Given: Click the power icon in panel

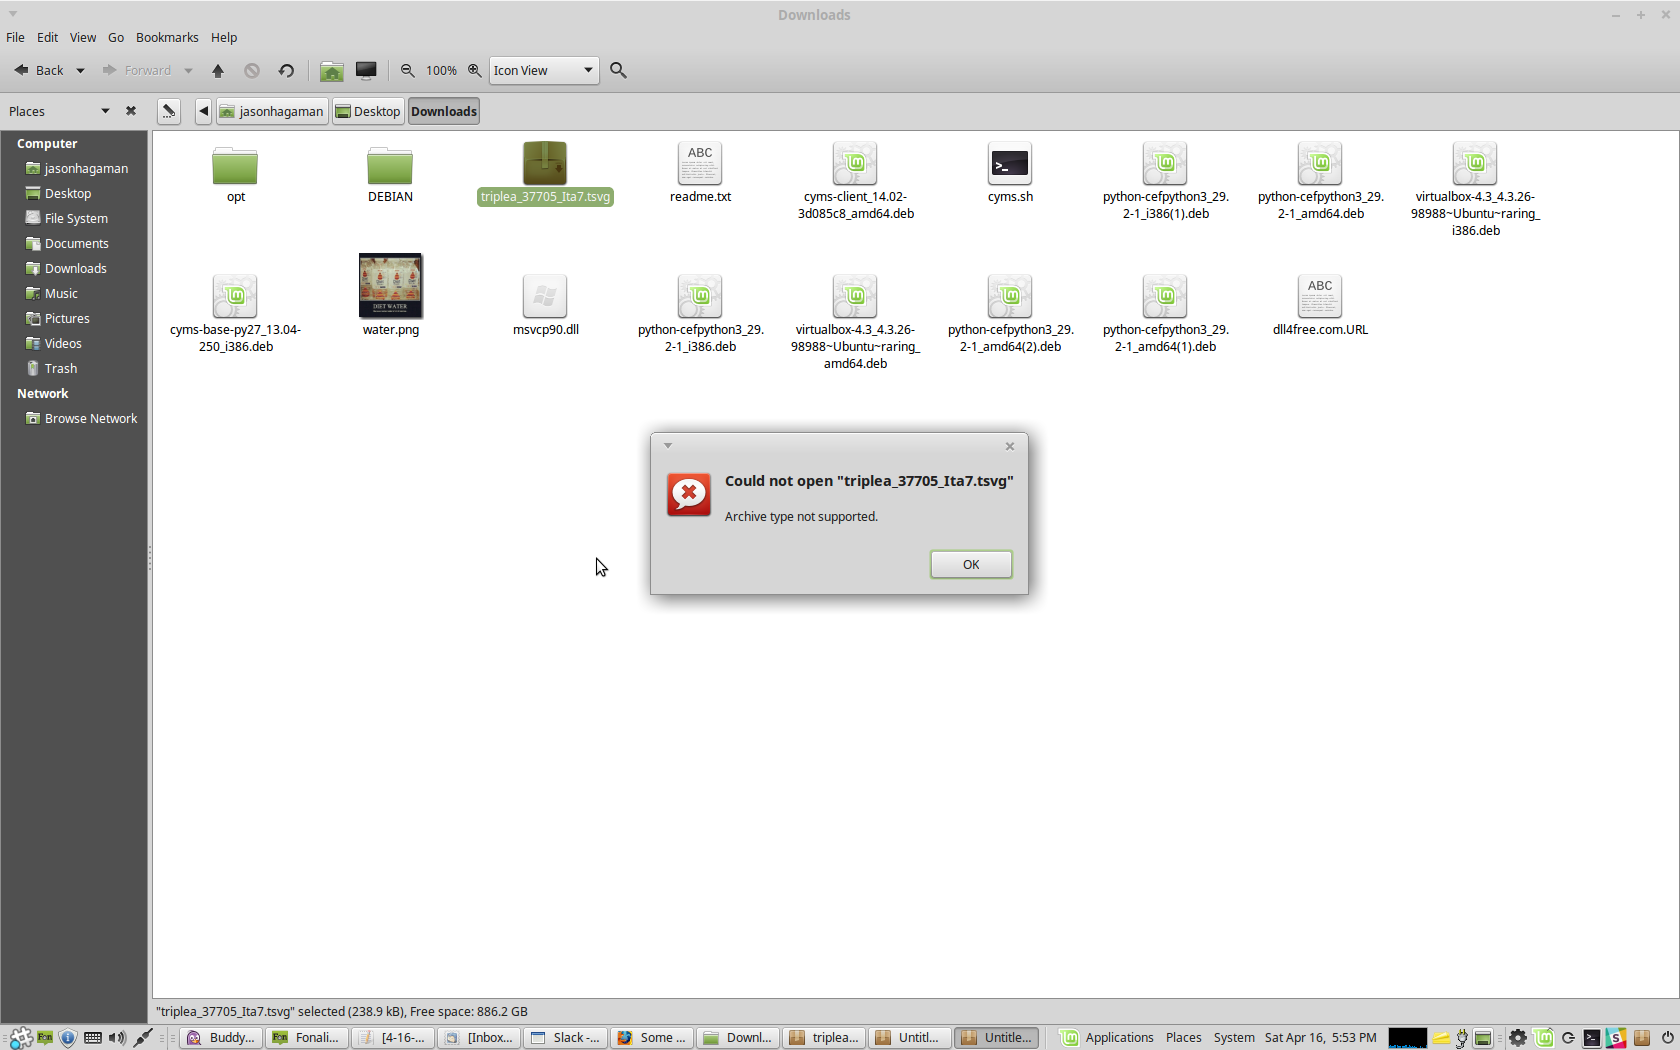Looking at the screenshot, I should pyautogui.click(x=1667, y=1038).
